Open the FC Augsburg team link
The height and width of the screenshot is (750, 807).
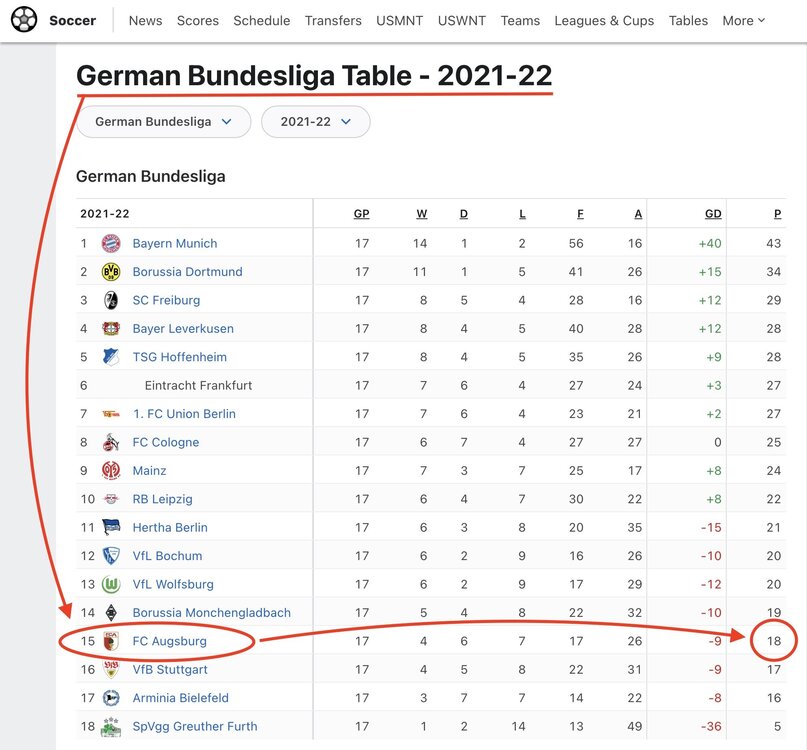tap(169, 641)
